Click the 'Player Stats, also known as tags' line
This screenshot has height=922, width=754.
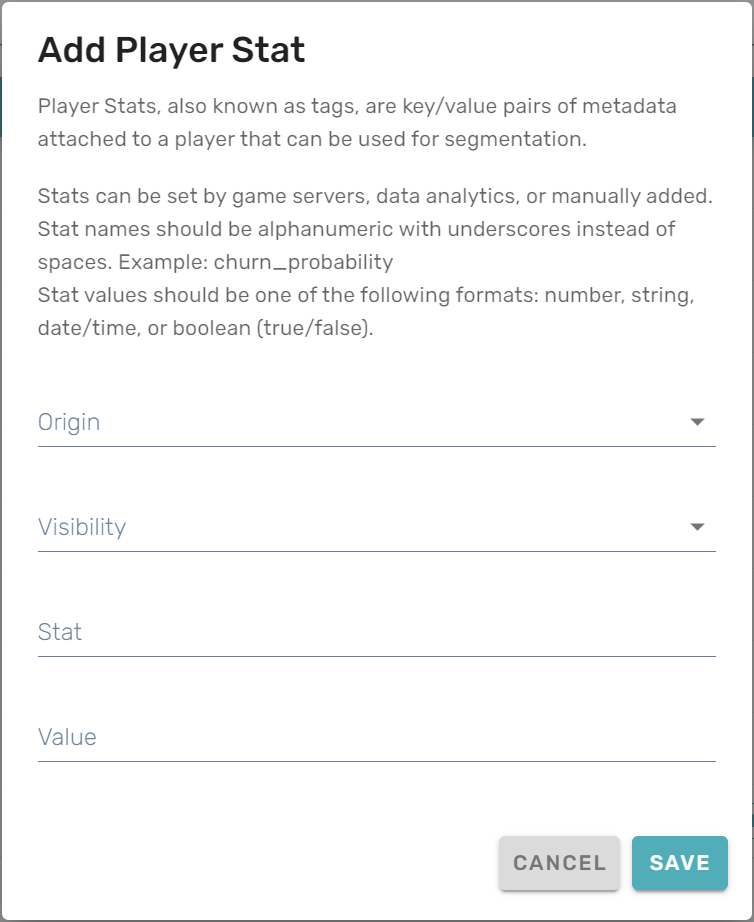[370, 107]
